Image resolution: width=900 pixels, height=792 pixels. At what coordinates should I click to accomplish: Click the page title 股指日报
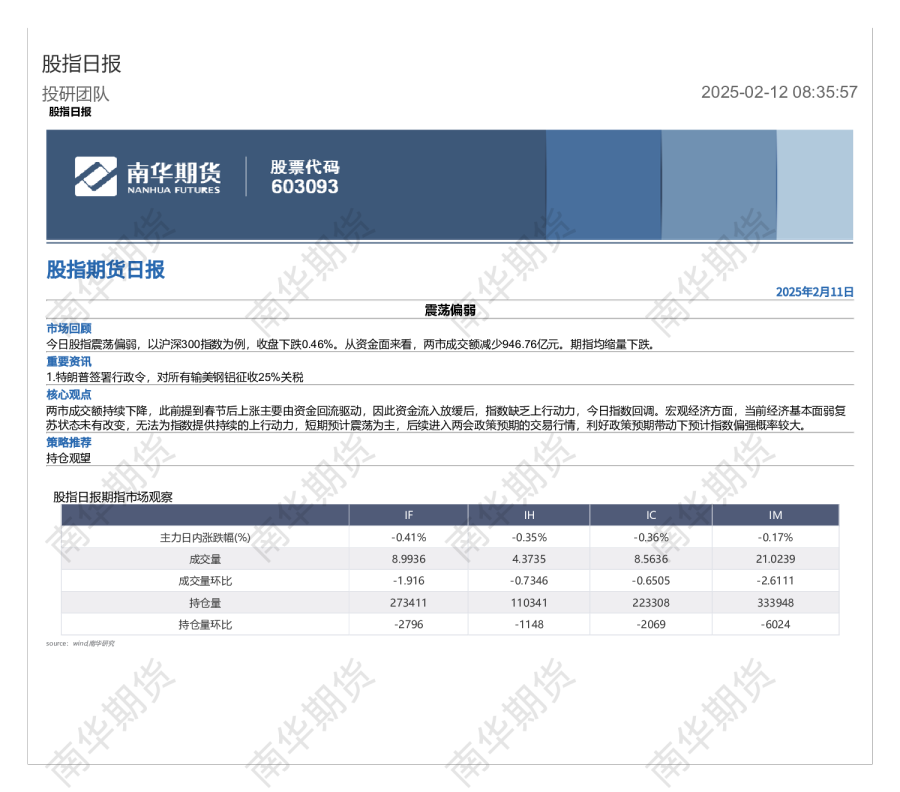click(x=82, y=64)
